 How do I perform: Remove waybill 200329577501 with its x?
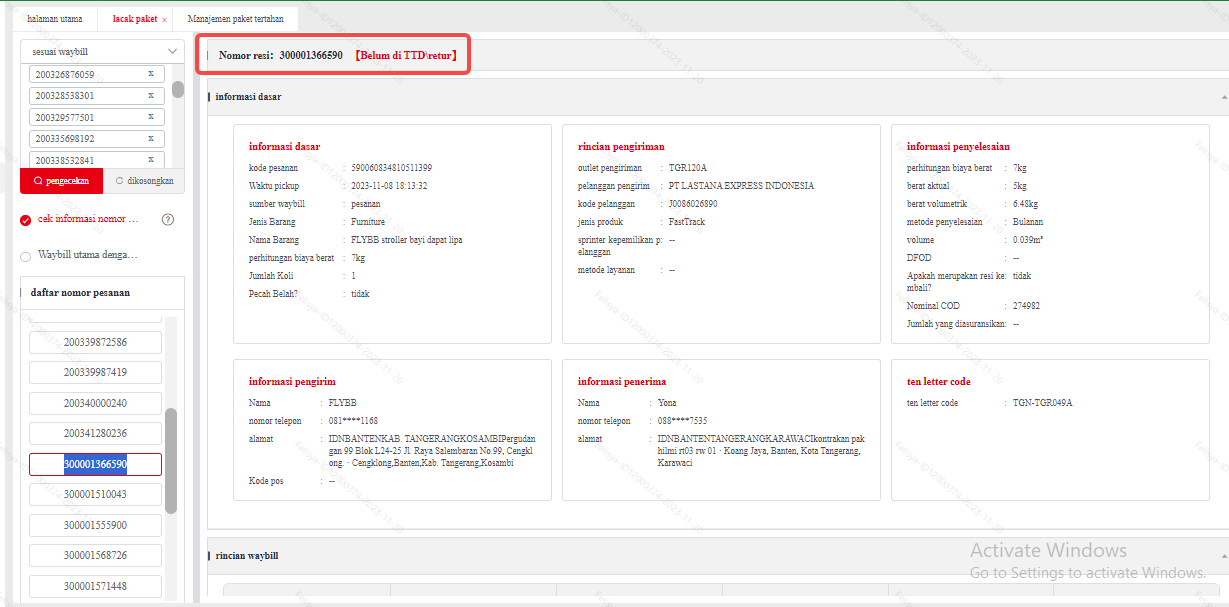click(x=151, y=117)
